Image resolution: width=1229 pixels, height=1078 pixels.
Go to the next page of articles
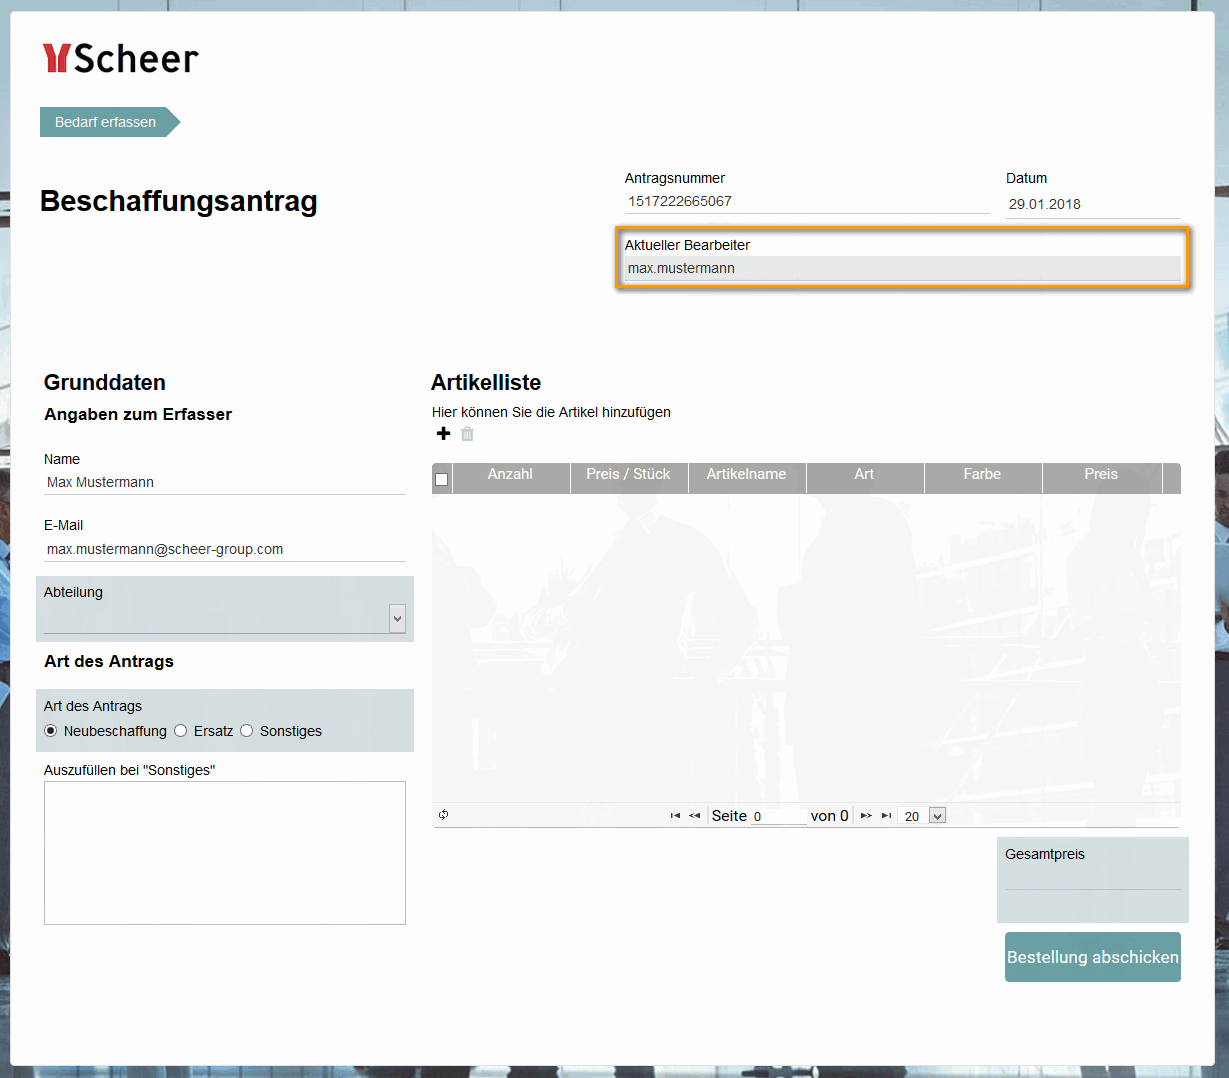point(866,815)
